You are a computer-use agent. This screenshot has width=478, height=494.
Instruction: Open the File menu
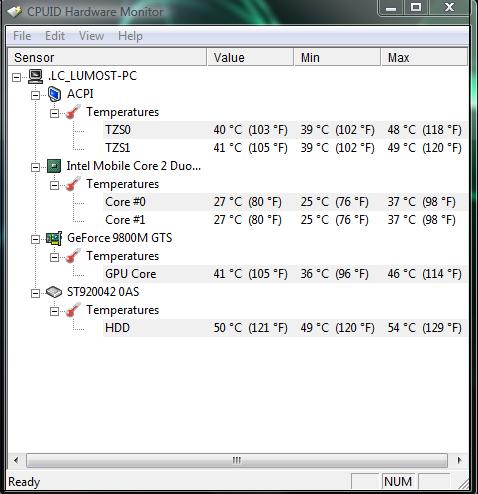[x=22, y=36]
